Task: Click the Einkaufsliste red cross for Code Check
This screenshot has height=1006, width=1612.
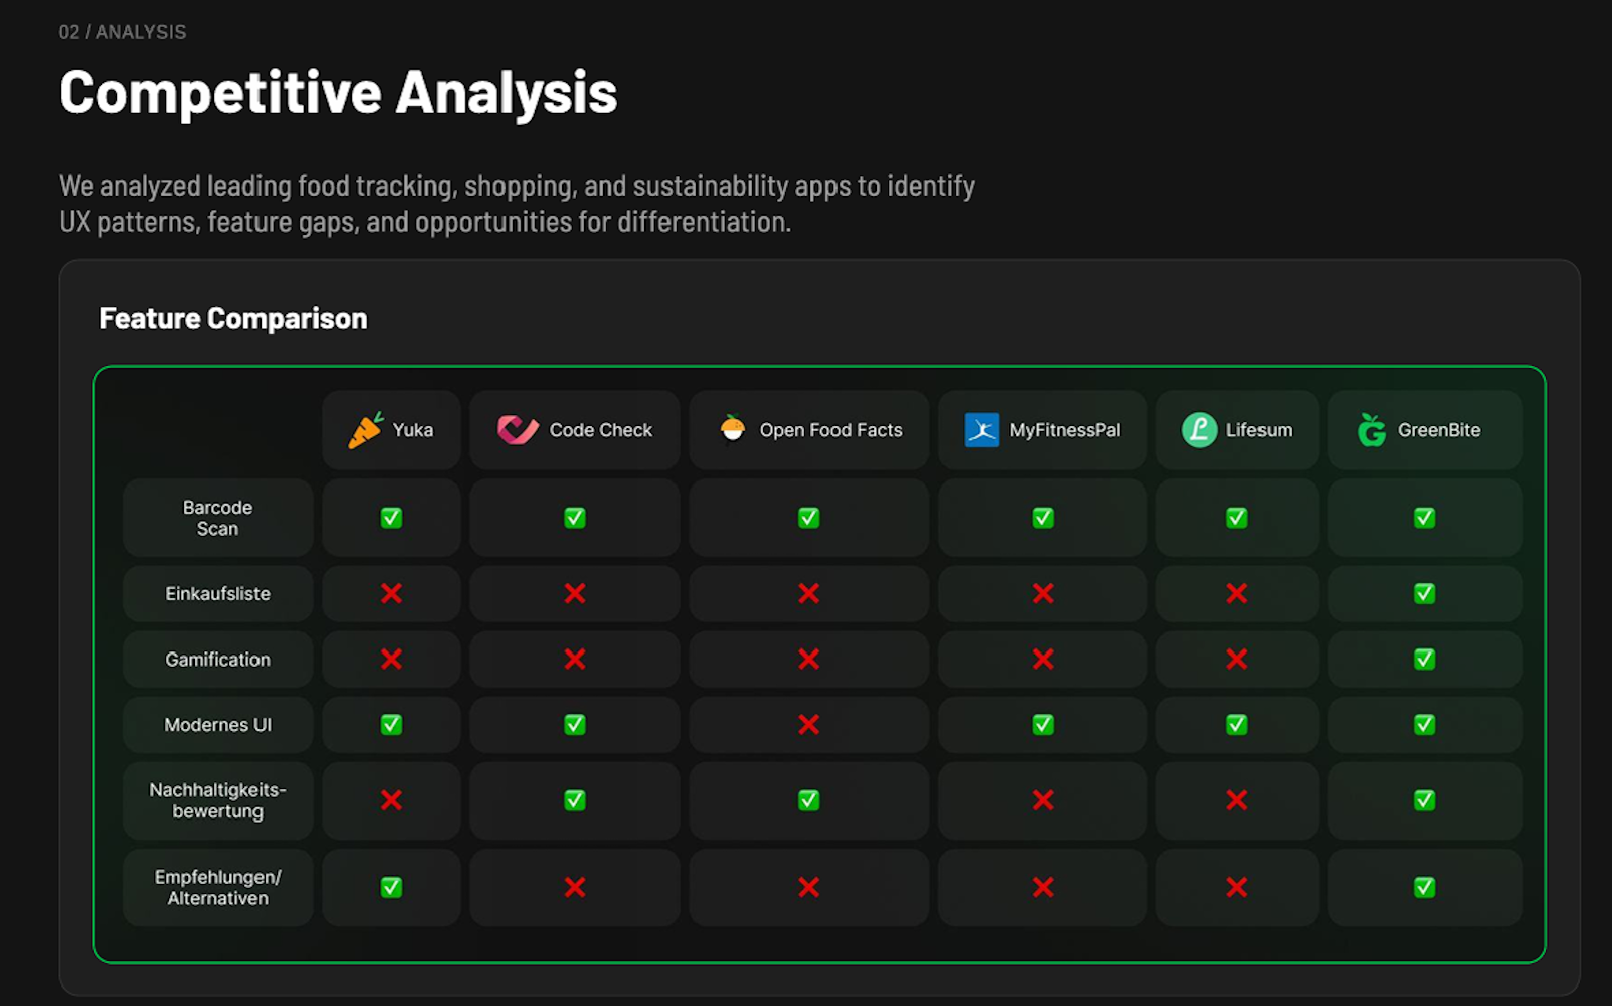Action: (575, 594)
